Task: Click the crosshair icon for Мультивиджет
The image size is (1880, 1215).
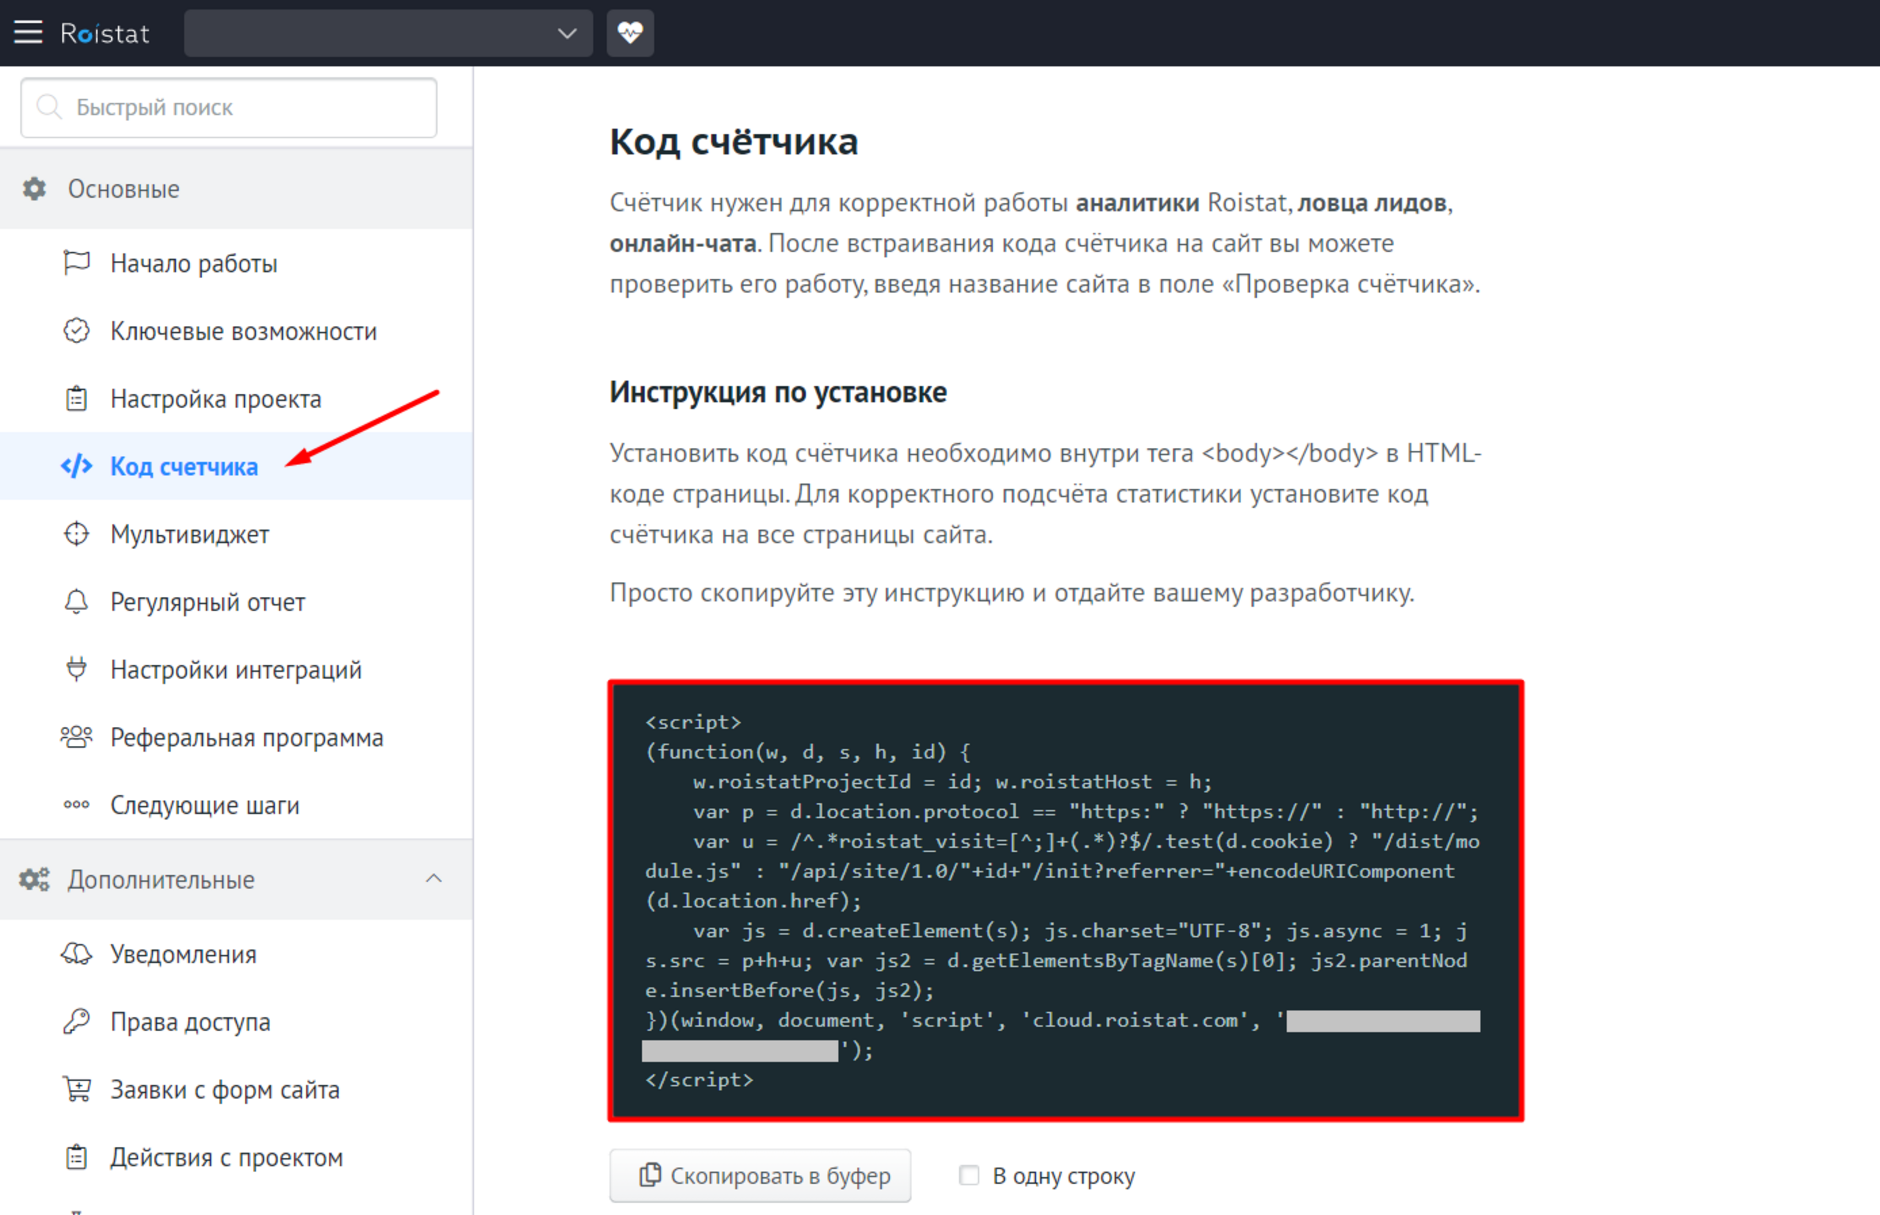Action: pos(77,534)
